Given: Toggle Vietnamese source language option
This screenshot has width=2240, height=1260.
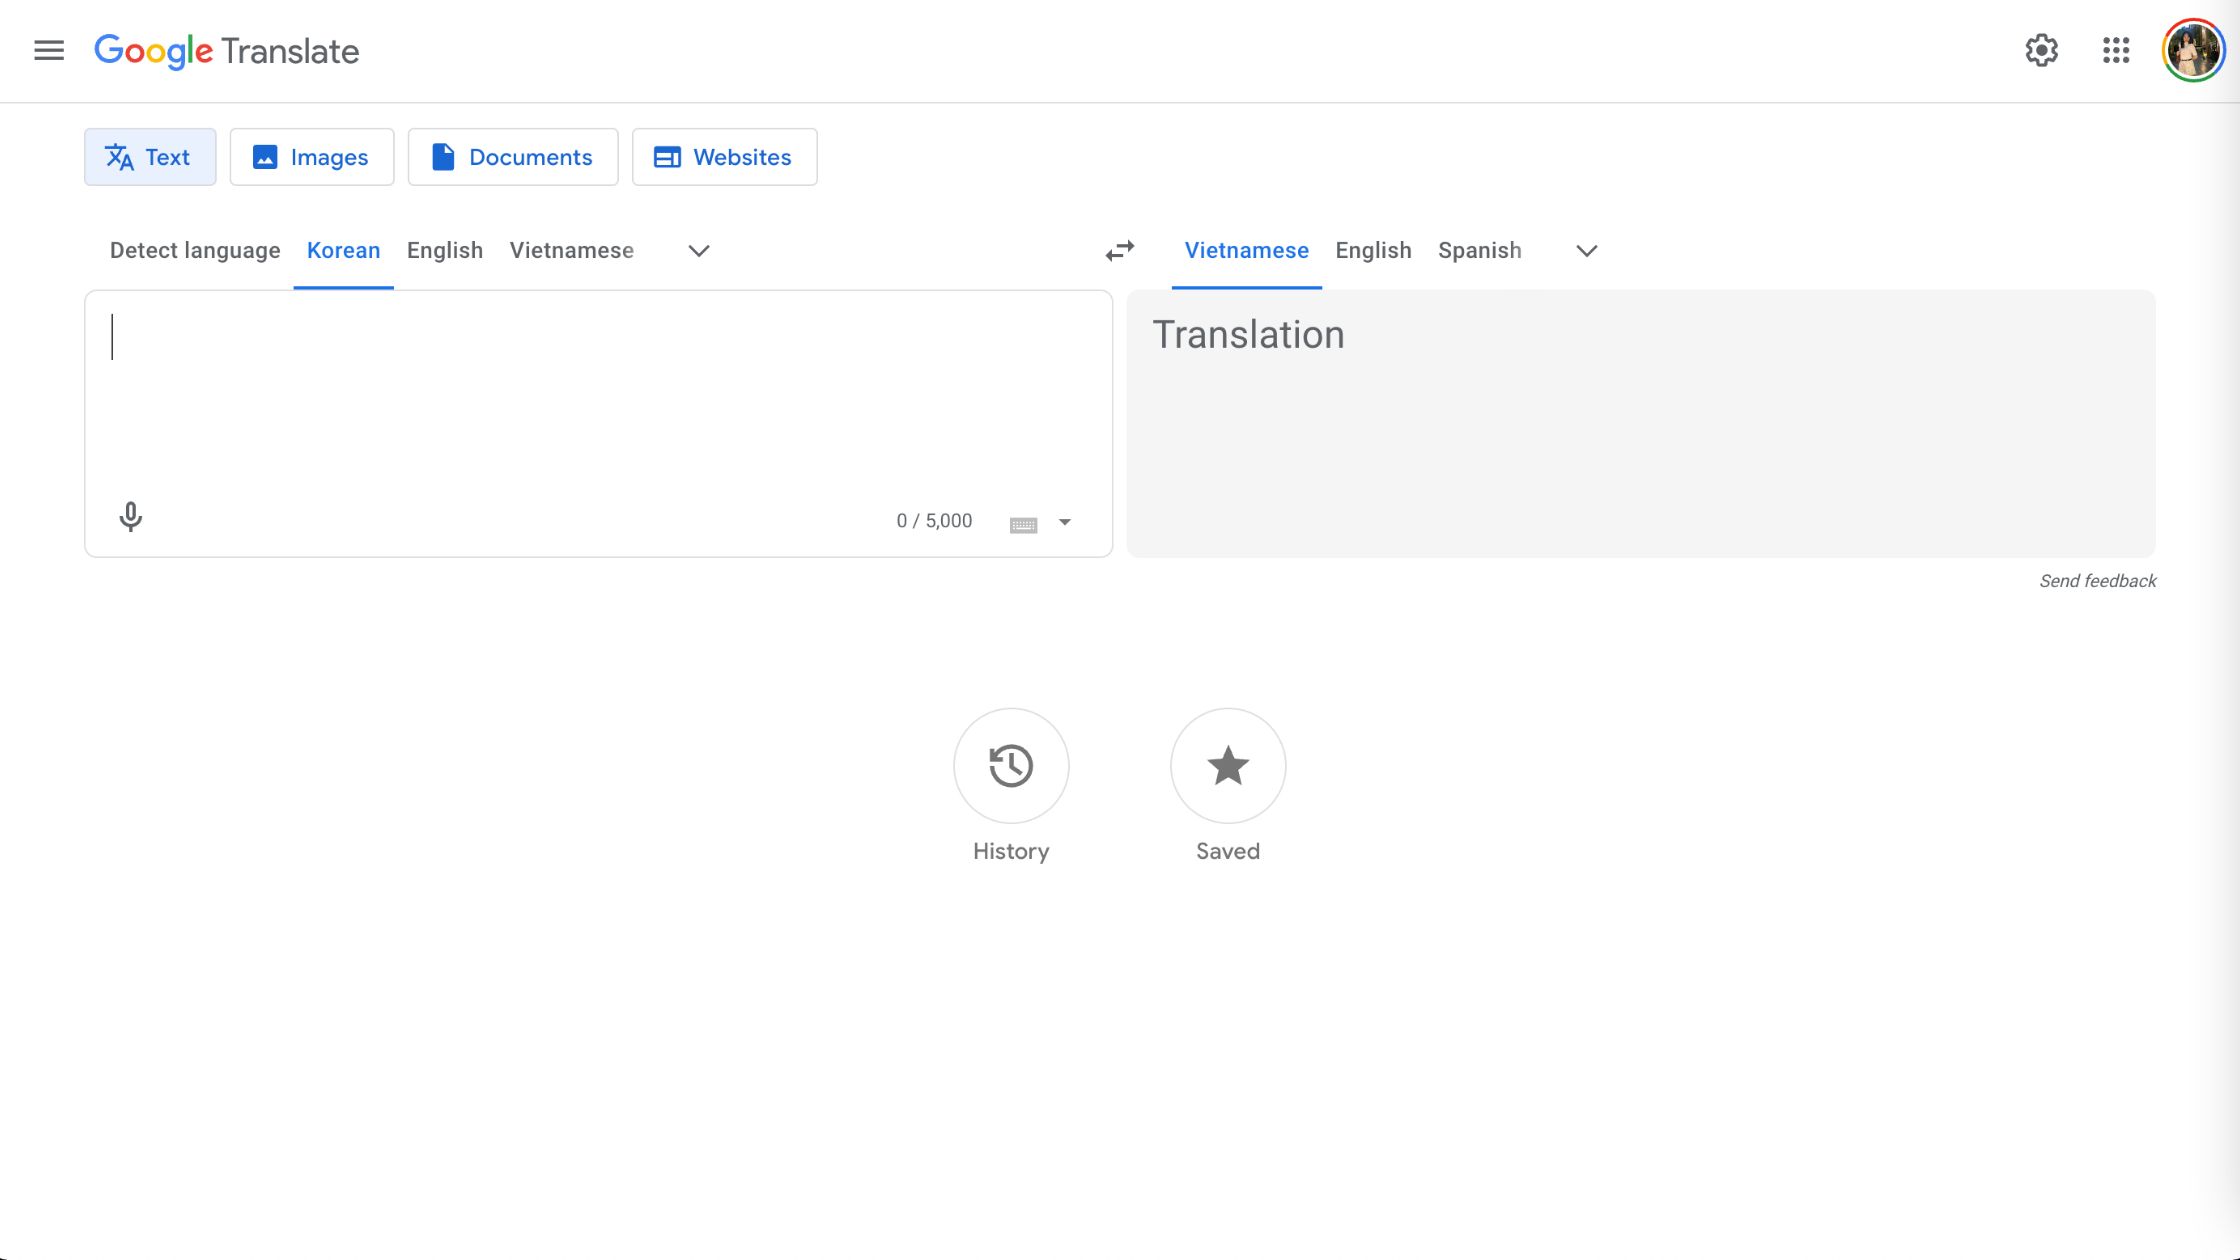Looking at the screenshot, I should (571, 251).
